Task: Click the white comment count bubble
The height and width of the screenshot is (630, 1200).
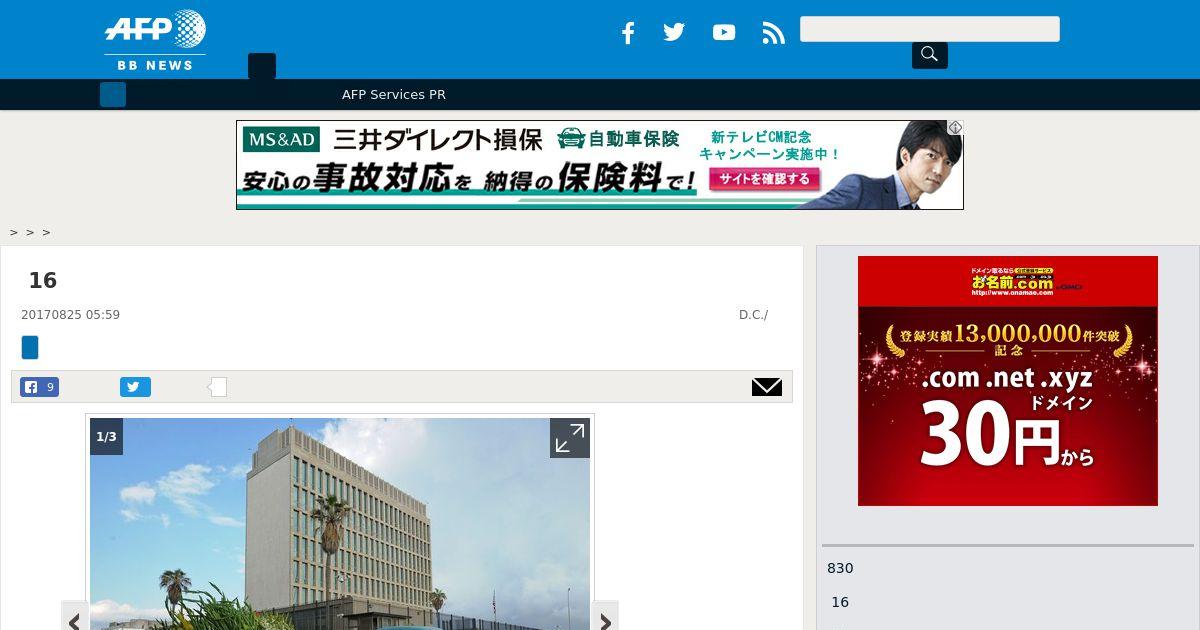Action: tap(217, 387)
